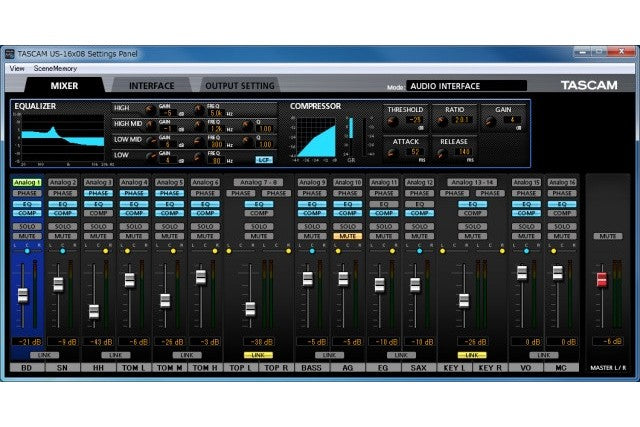Switch to the OUTPUT SETTING tab
The image size is (640, 427).
[x=240, y=86]
